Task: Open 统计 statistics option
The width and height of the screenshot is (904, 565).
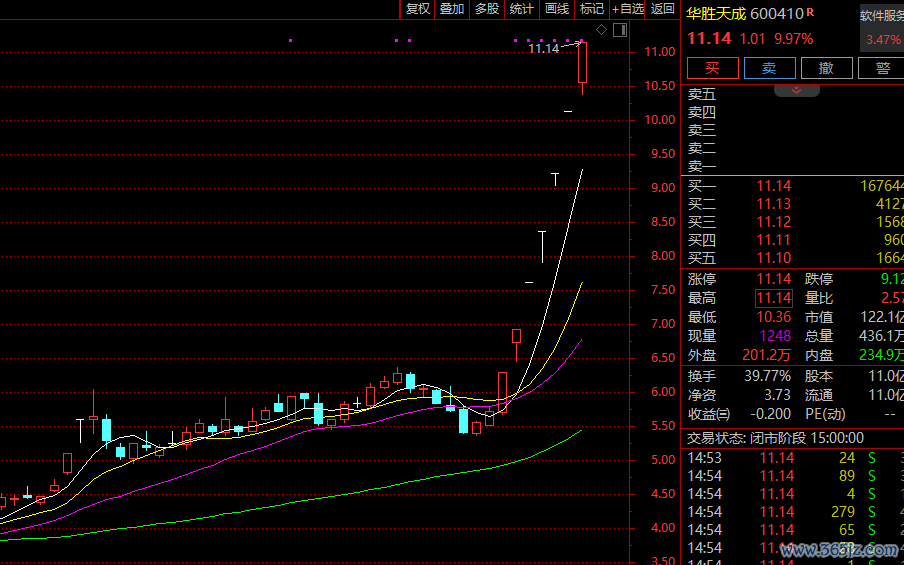Action: coord(522,9)
